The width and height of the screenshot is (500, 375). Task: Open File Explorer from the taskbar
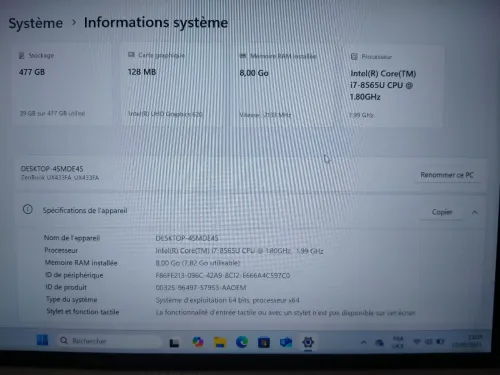click(220, 342)
